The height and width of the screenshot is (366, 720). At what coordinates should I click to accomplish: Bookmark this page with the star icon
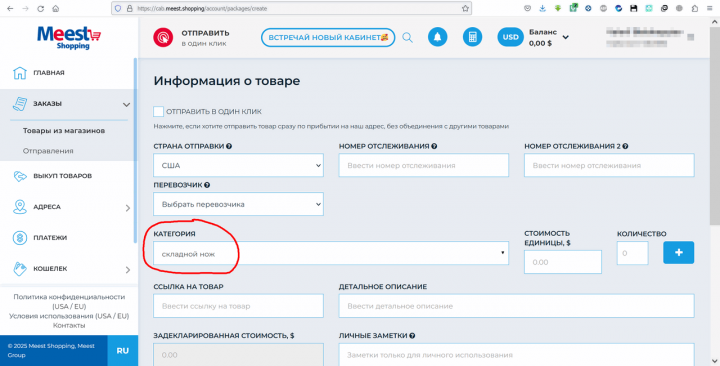(465, 8)
